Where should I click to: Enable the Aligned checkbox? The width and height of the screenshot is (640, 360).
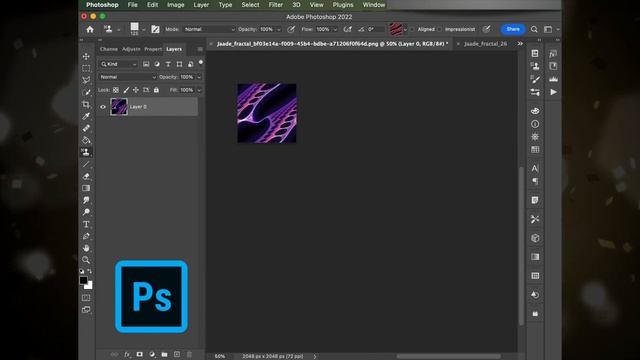click(x=412, y=29)
